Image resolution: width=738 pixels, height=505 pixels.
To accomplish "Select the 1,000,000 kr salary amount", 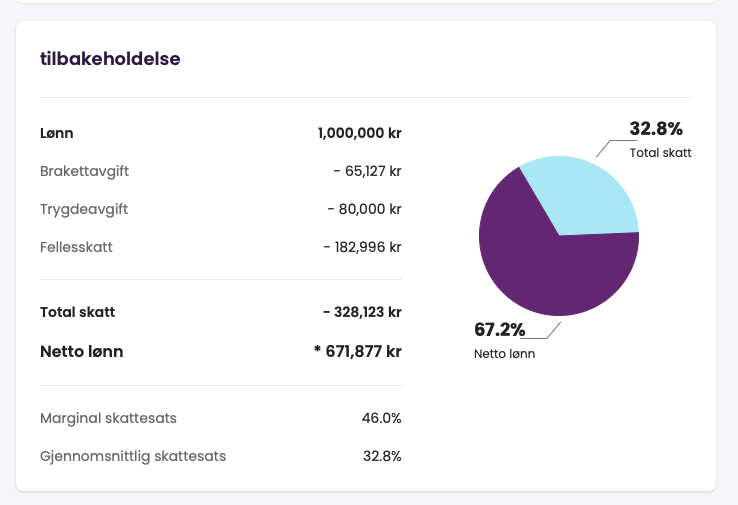I will [359, 133].
